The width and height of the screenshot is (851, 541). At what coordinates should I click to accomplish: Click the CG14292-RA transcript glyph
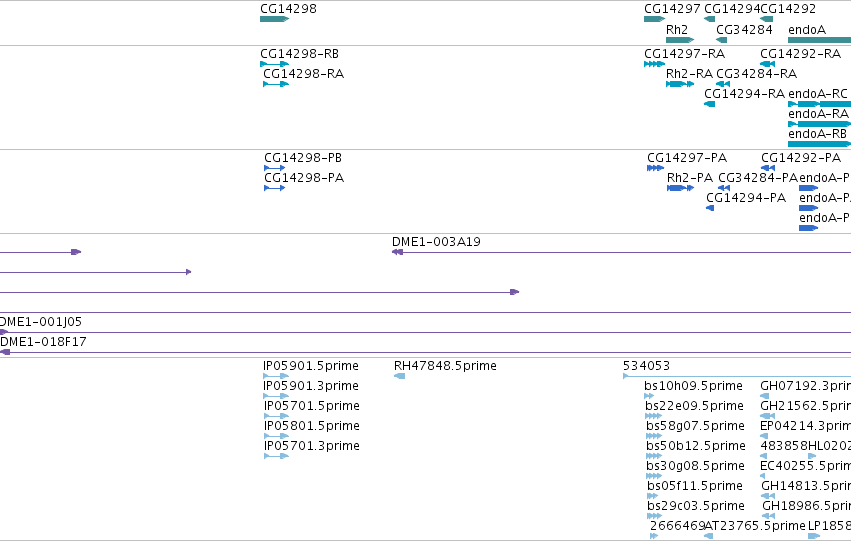click(x=767, y=64)
